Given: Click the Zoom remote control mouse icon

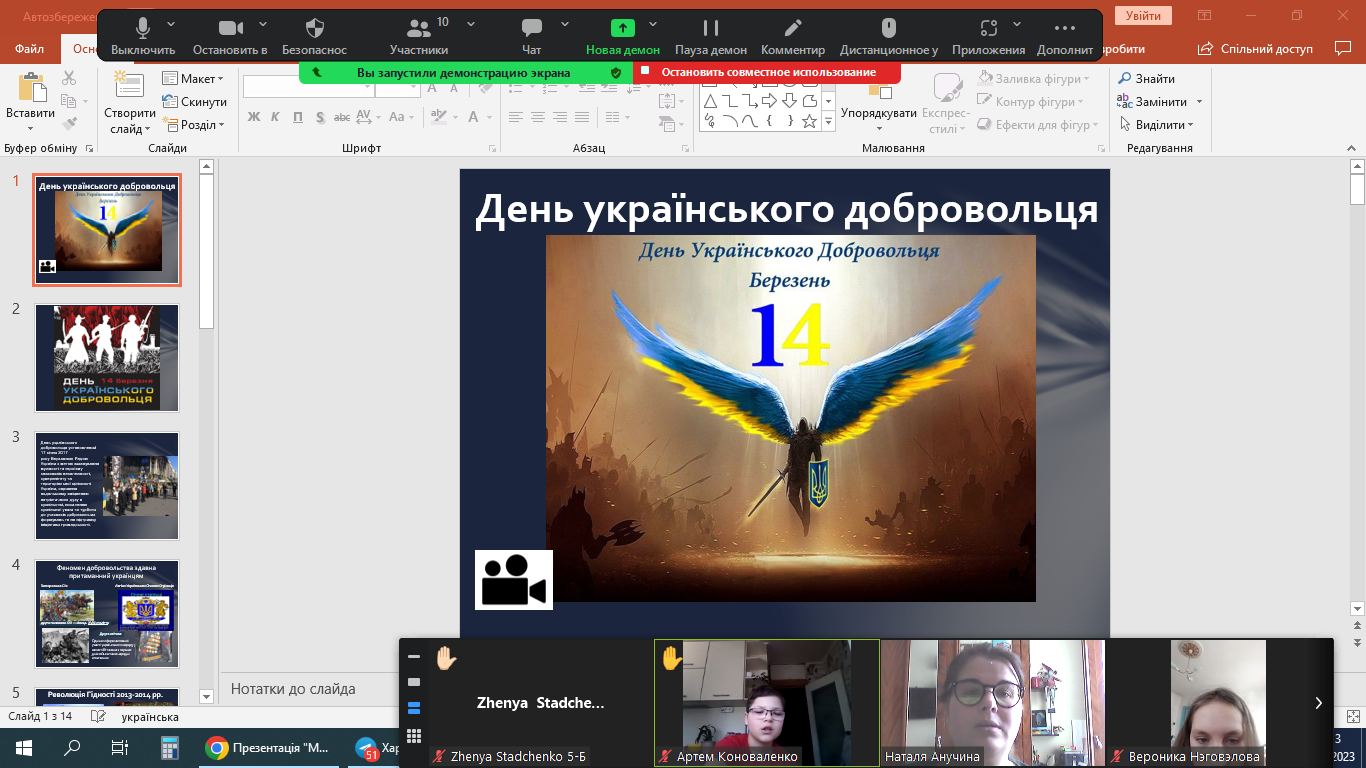Looking at the screenshot, I should (x=888, y=29).
